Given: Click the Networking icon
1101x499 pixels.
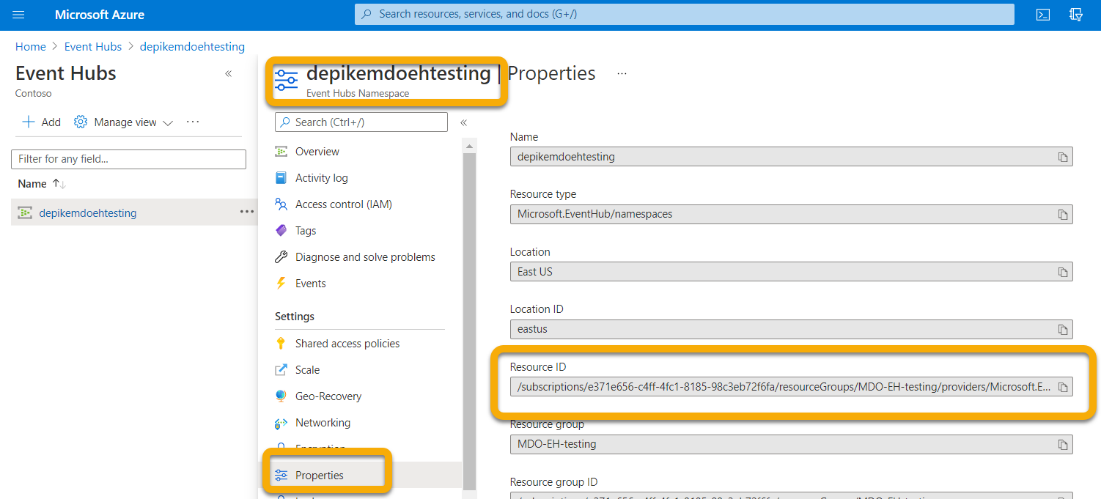Looking at the screenshot, I should [282, 423].
